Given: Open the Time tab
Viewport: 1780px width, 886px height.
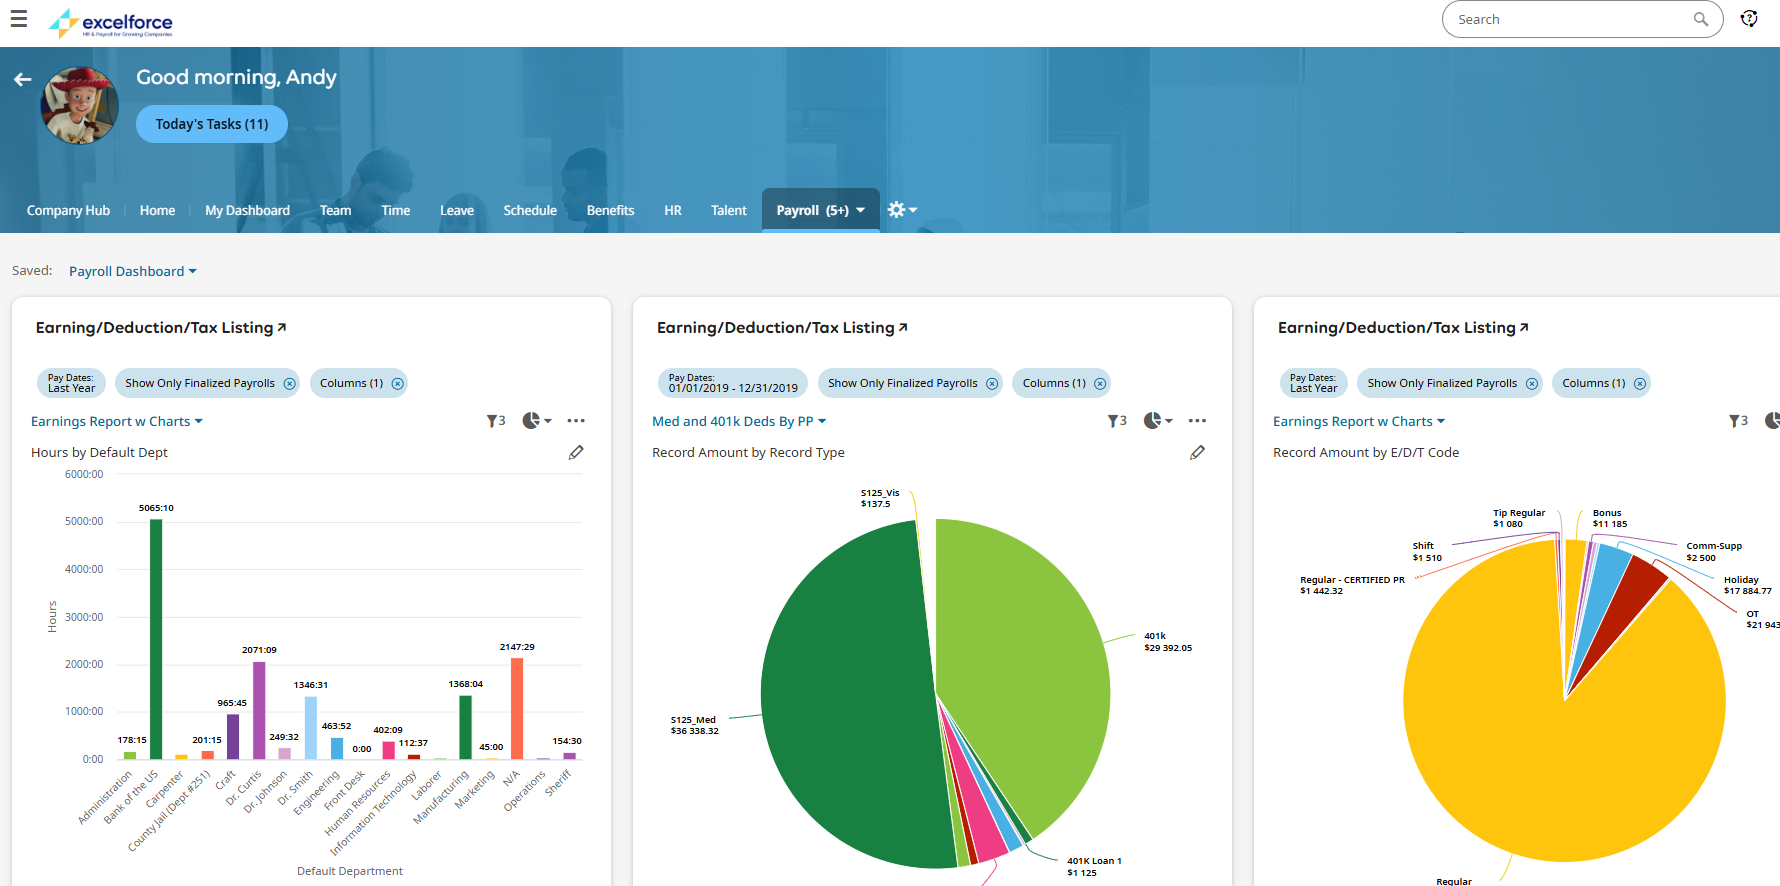Looking at the screenshot, I should pos(395,210).
